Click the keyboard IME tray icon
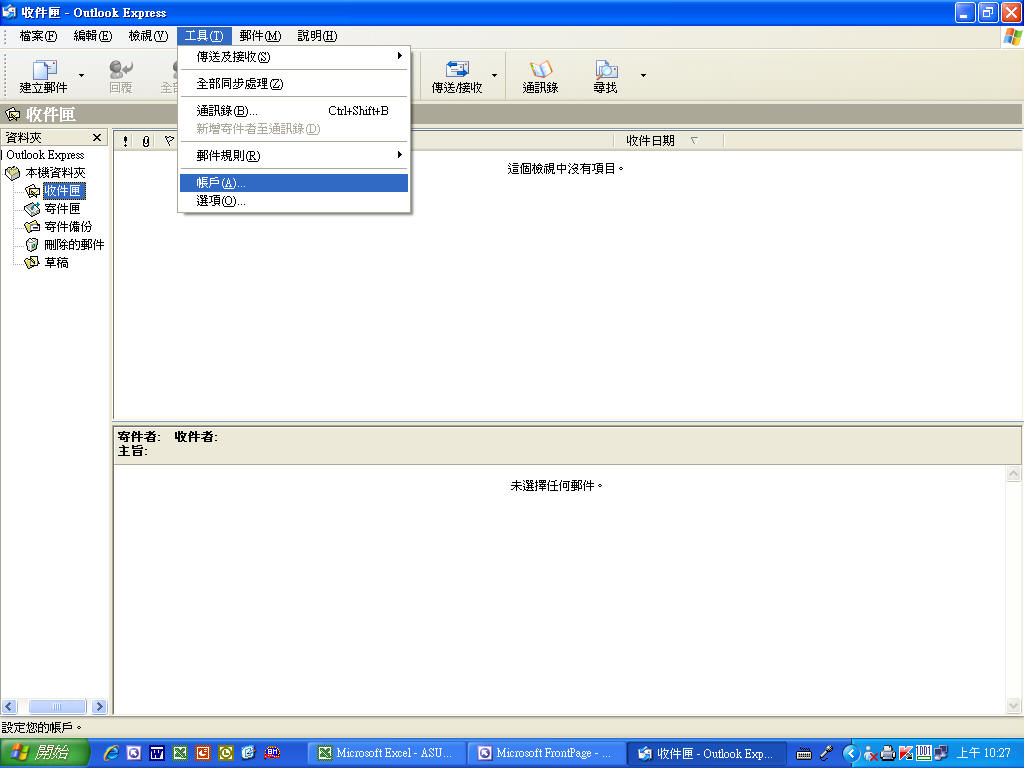This screenshot has width=1024, height=768. (x=804, y=754)
